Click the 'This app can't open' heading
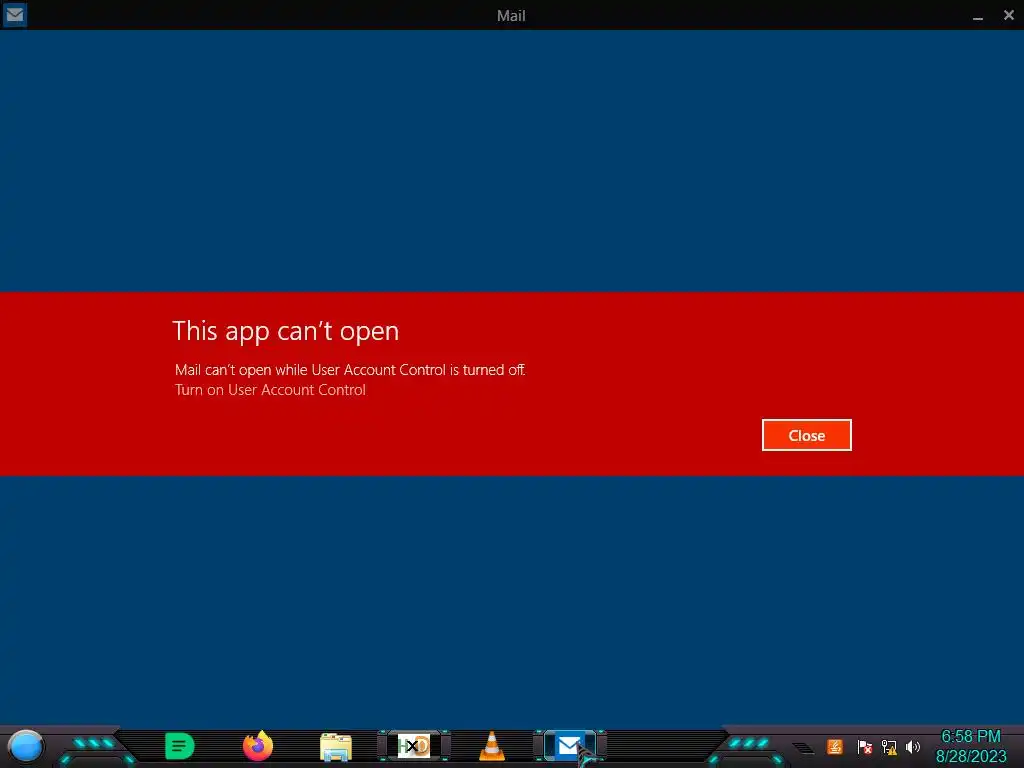This screenshot has height=768, width=1024. (x=285, y=331)
